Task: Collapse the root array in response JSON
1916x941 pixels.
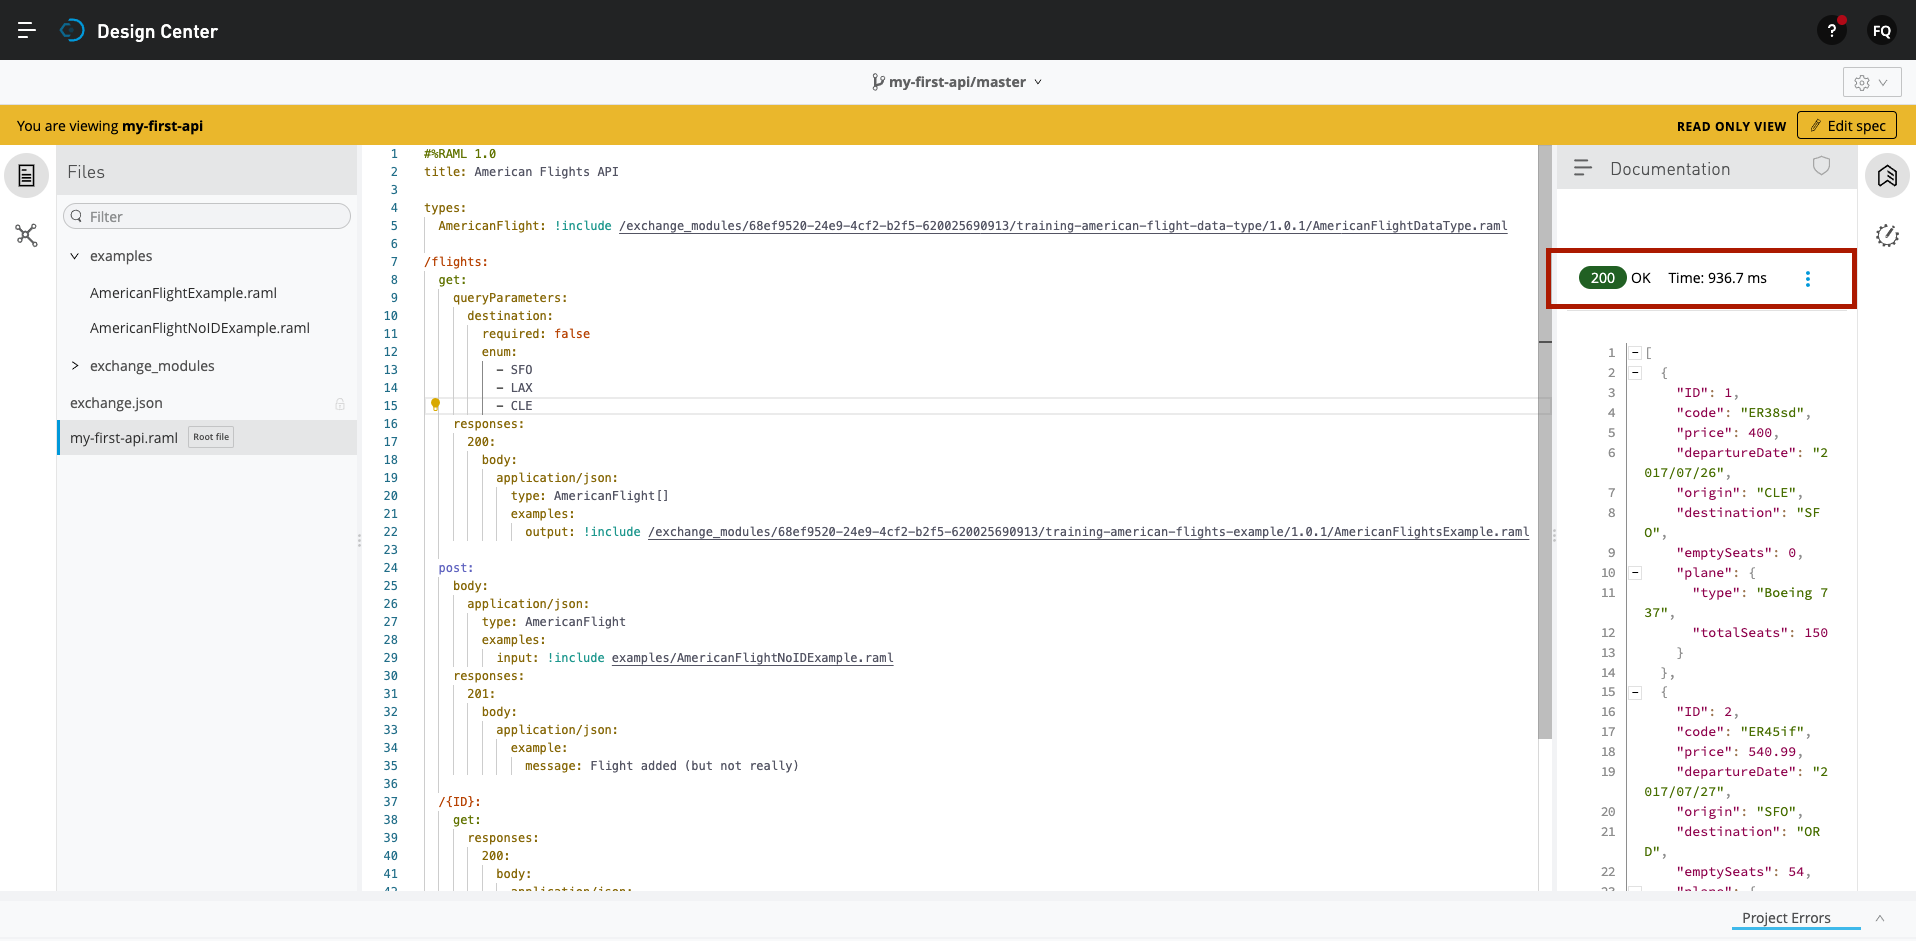Action: coord(1635,353)
